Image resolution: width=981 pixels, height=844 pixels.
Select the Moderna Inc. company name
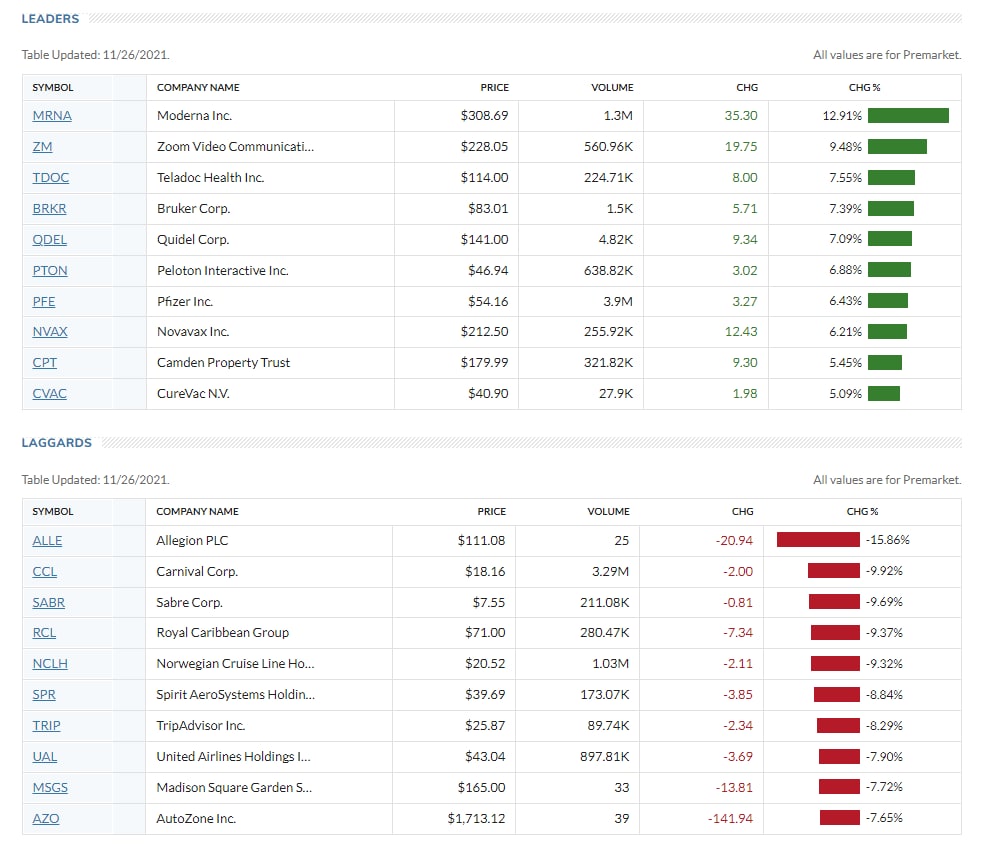point(195,116)
